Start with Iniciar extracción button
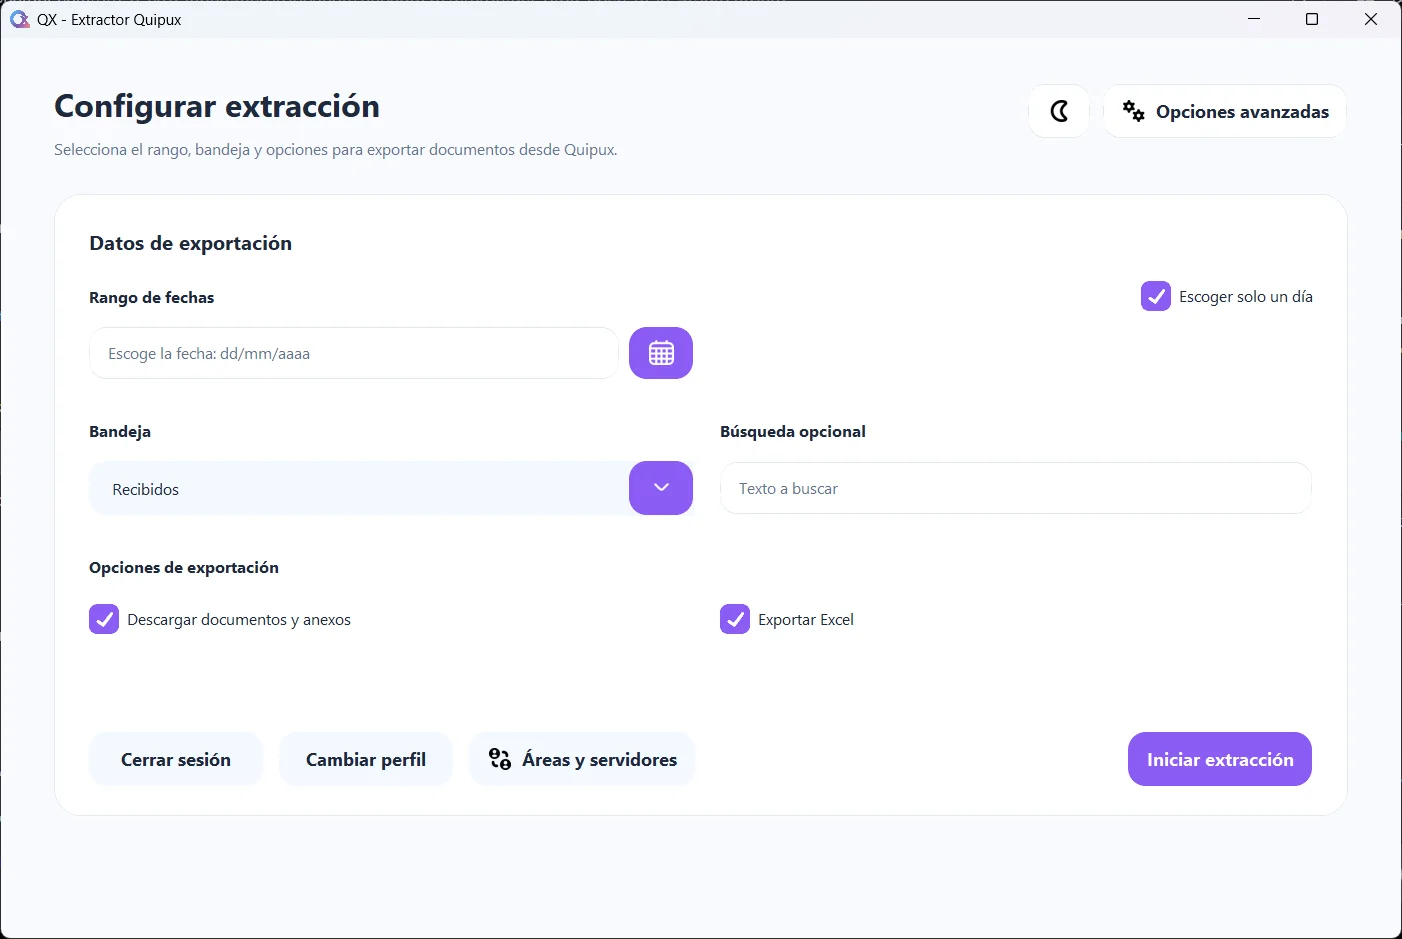The image size is (1402, 939). [1220, 759]
